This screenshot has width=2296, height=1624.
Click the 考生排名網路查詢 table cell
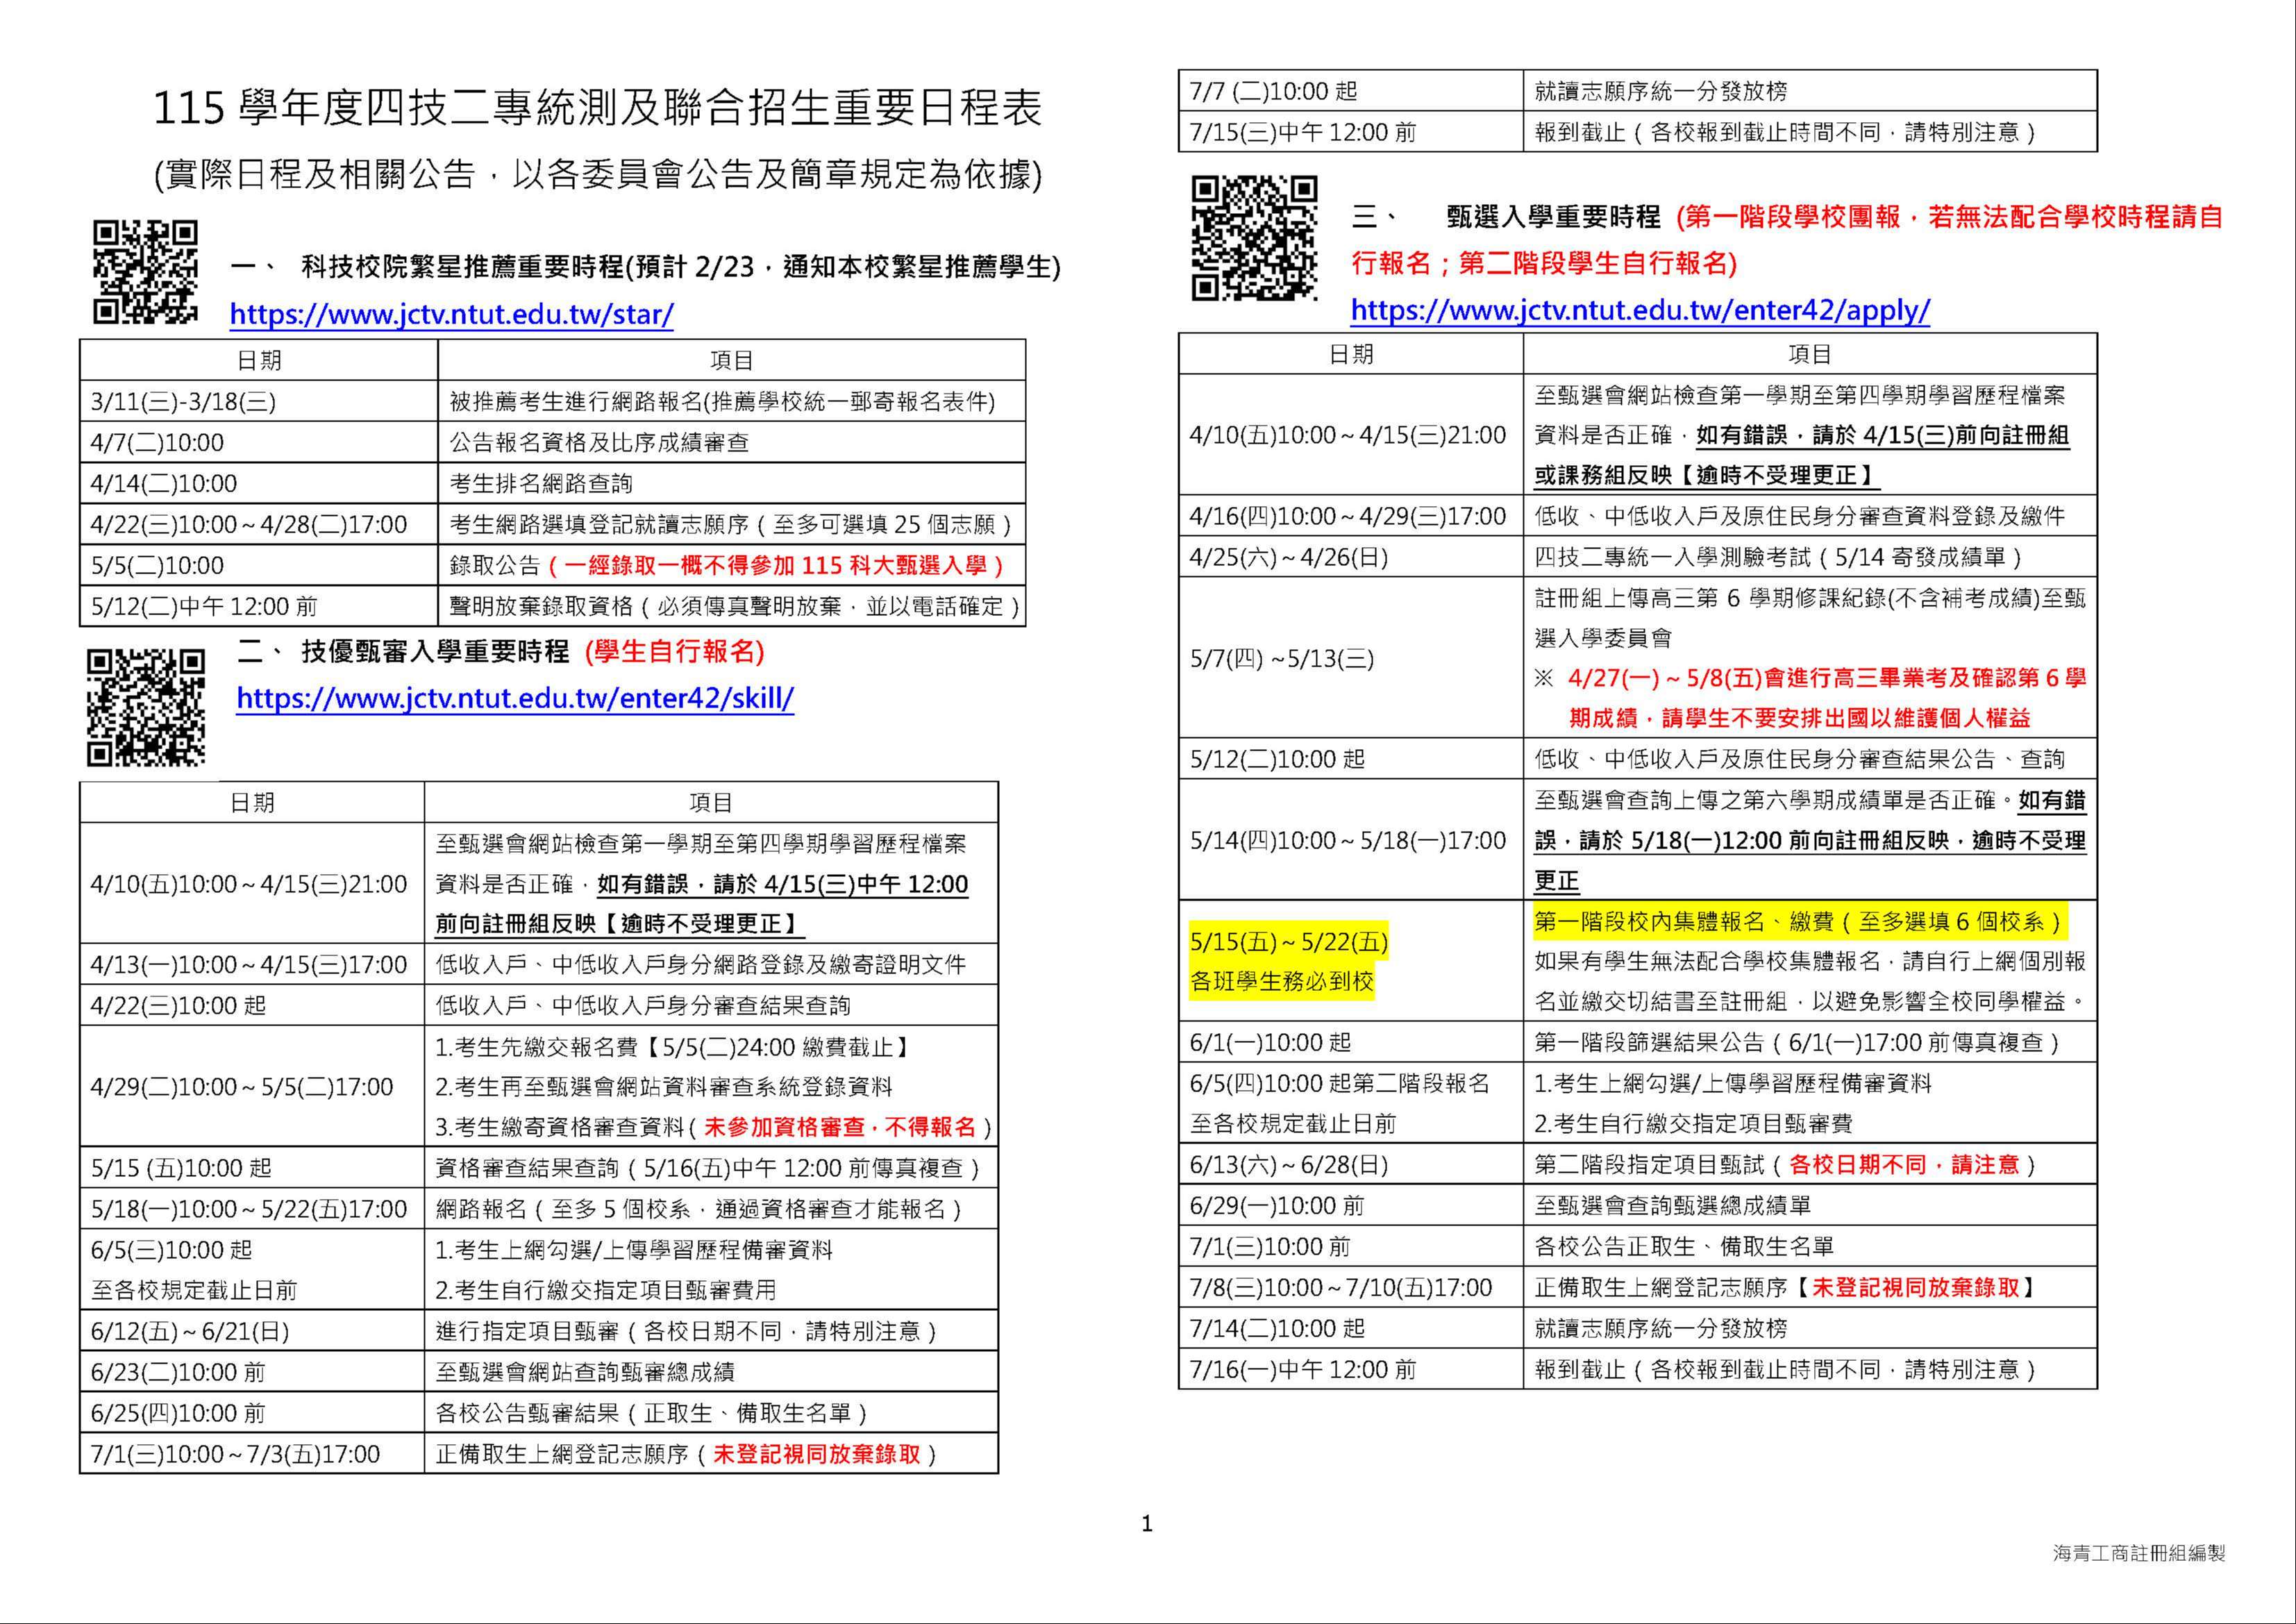[x=541, y=484]
